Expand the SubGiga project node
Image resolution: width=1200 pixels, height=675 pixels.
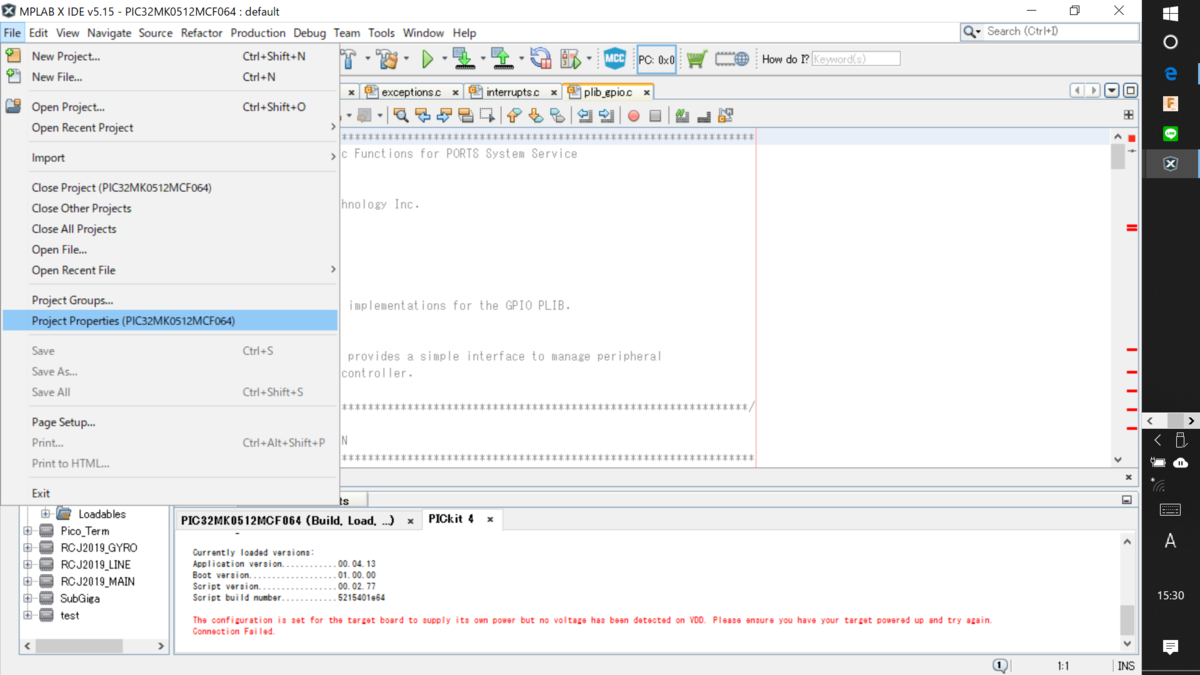(x=28, y=598)
